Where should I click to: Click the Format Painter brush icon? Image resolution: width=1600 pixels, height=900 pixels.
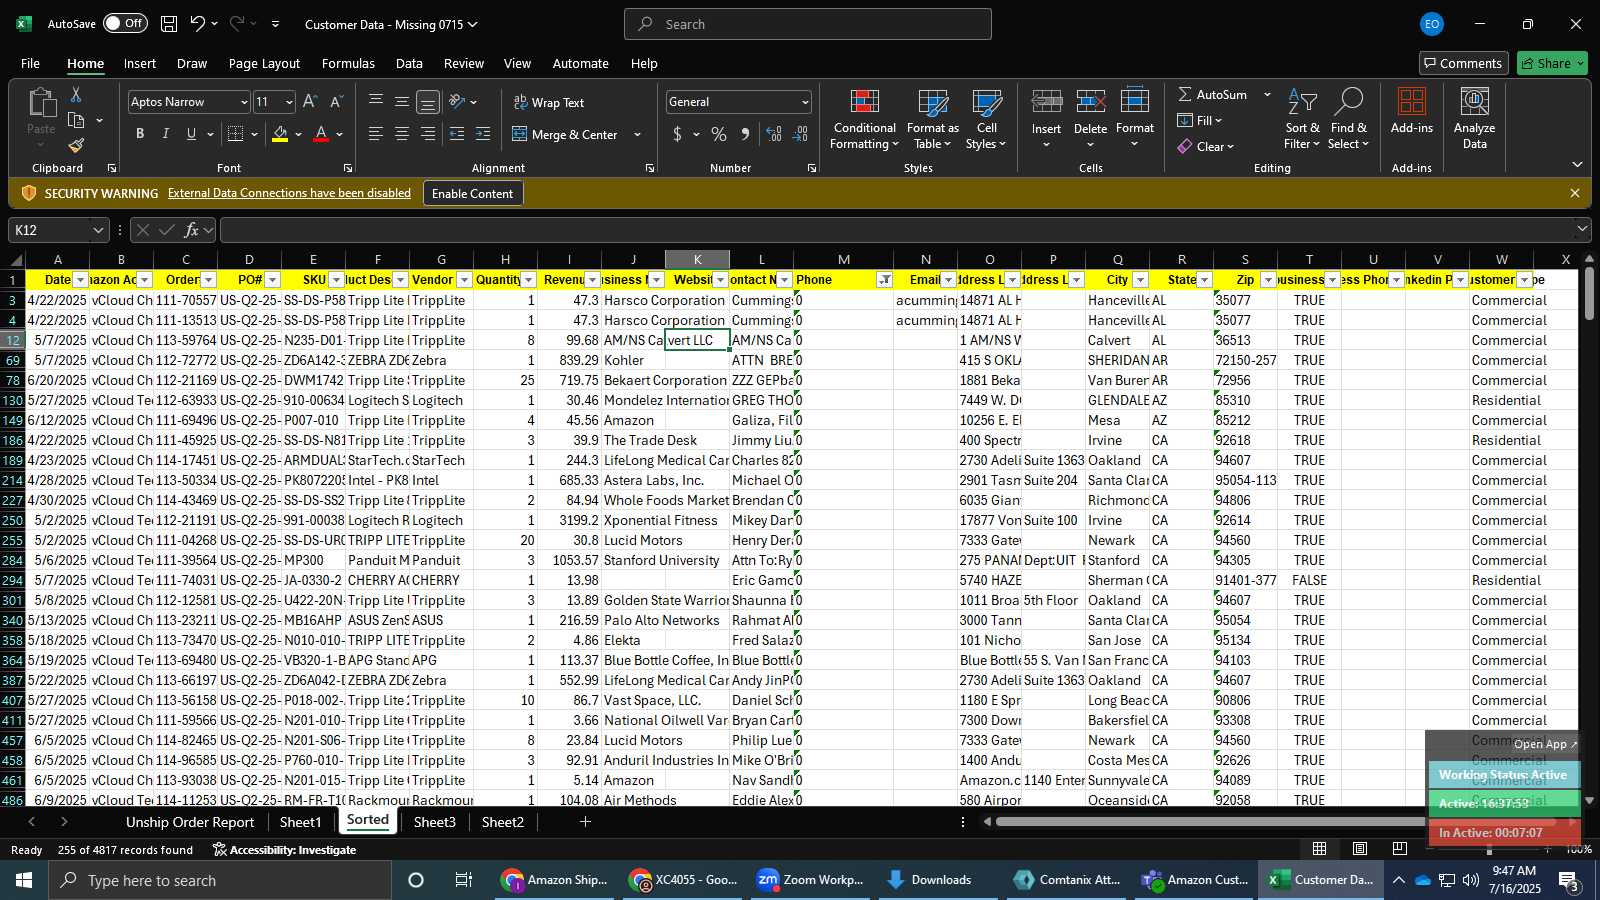pos(76,146)
